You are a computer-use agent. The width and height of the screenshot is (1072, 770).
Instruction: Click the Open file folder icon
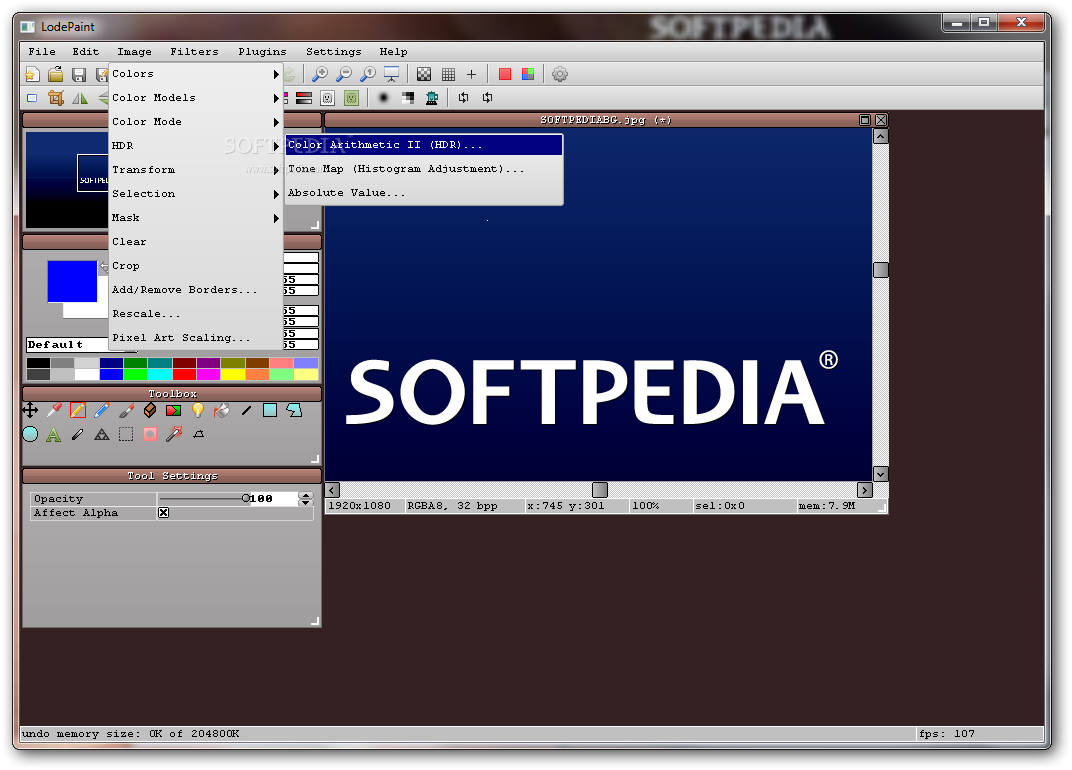click(x=55, y=74)
